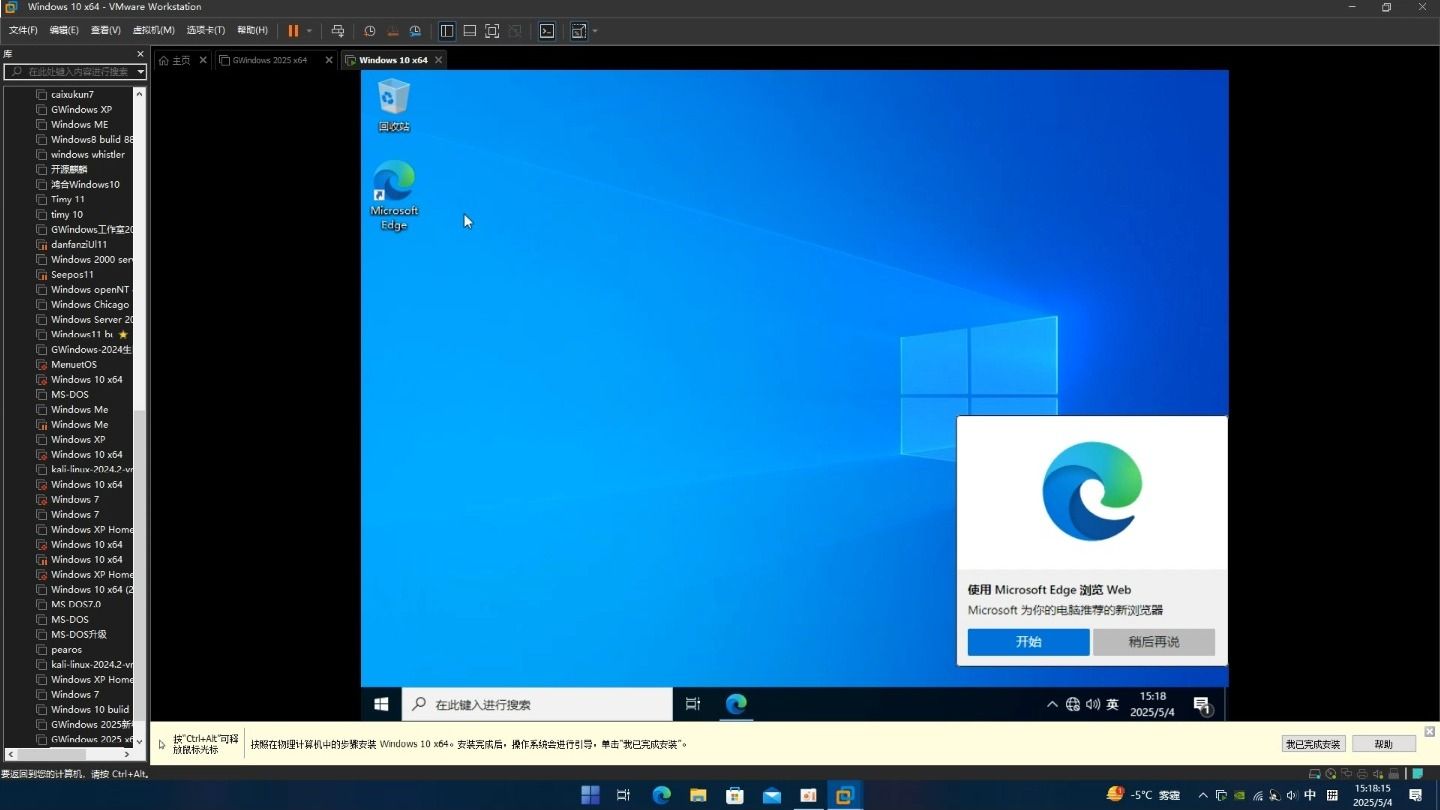The width and height of the screenshot is (1440, 810).
Task: Select Windows openNT in library
Action: [x=90, y=290]
